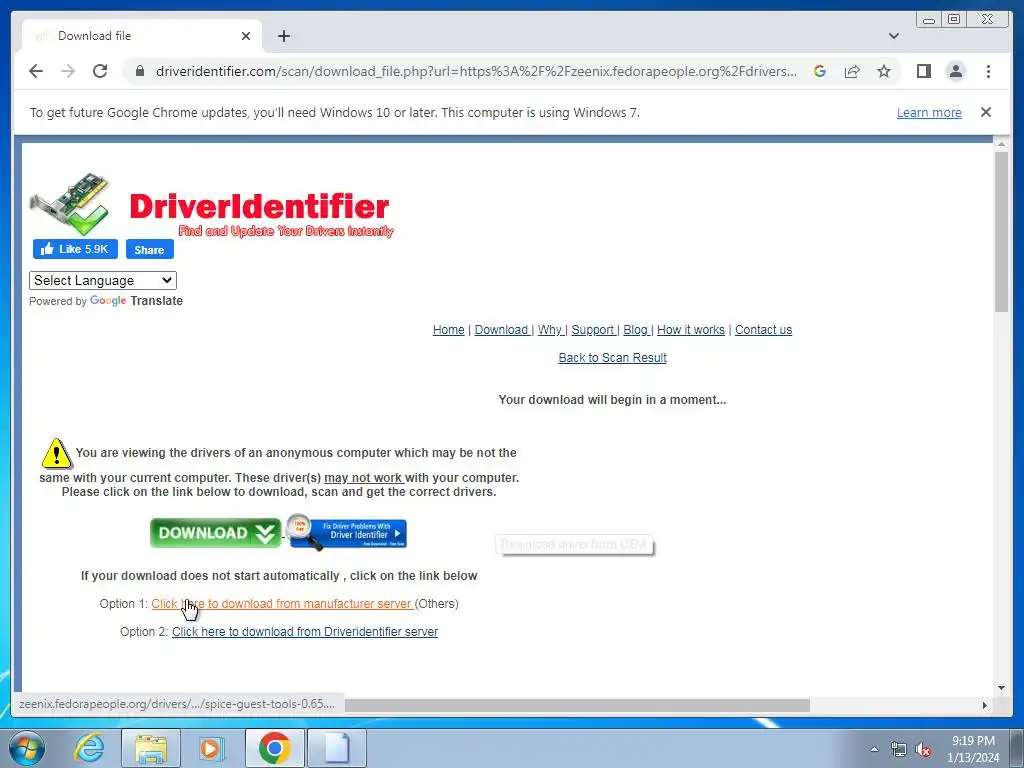The width and height of the screenshot is (1024, 768).
Task: Like the page on Facebook
Action: [75, 249]
